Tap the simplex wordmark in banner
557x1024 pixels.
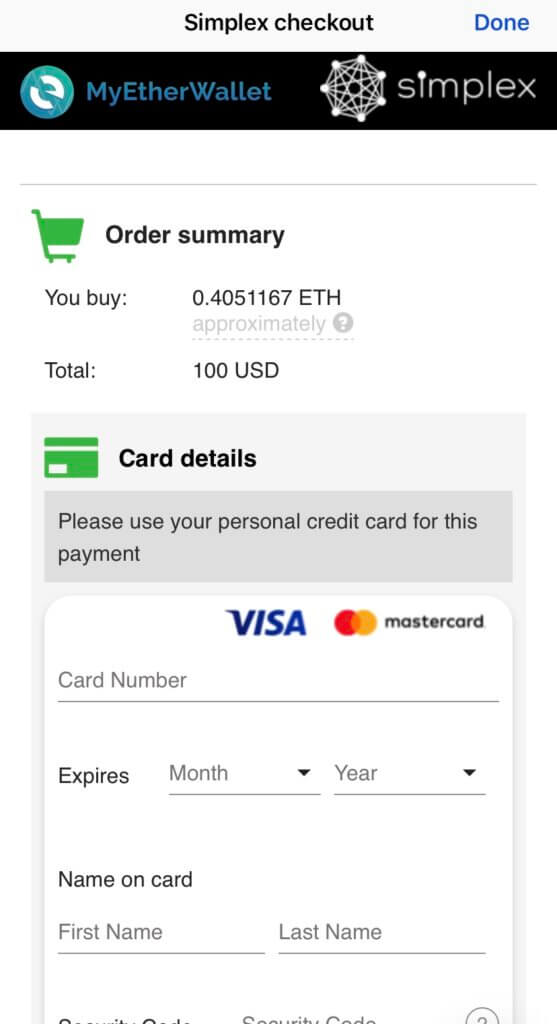coord(466,88)
